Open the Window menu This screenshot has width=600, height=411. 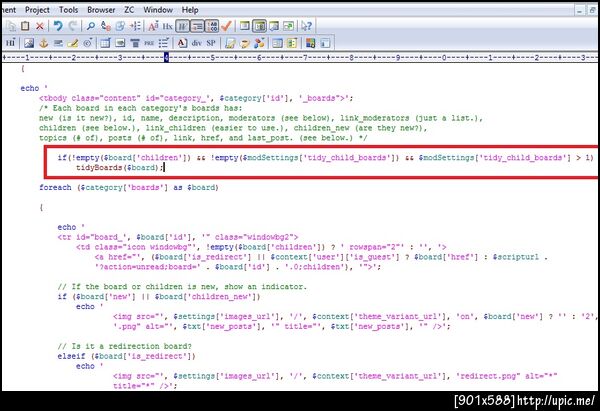(158, 10)
